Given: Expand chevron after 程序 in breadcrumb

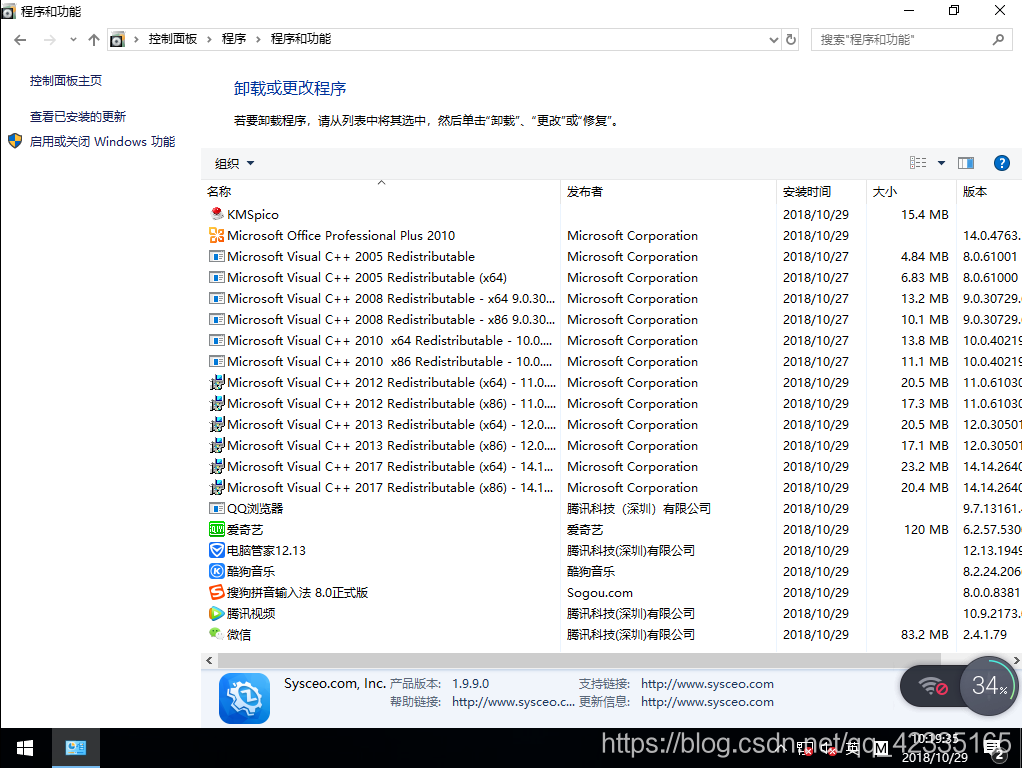Looking at the screenshot, I should point(258,39).
